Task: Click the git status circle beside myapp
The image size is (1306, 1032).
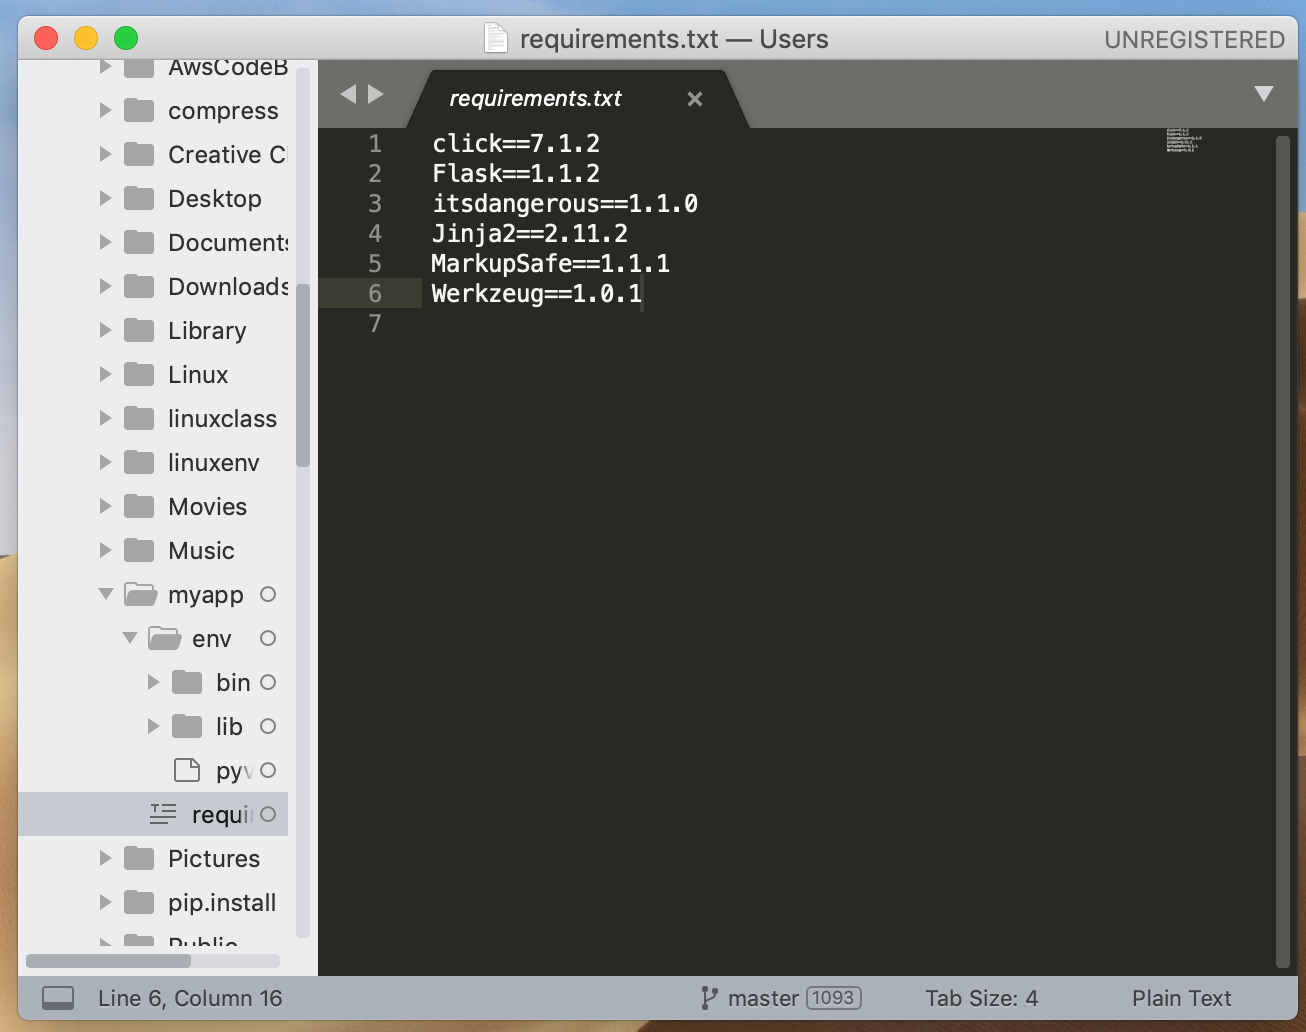Action: [268, 594]
